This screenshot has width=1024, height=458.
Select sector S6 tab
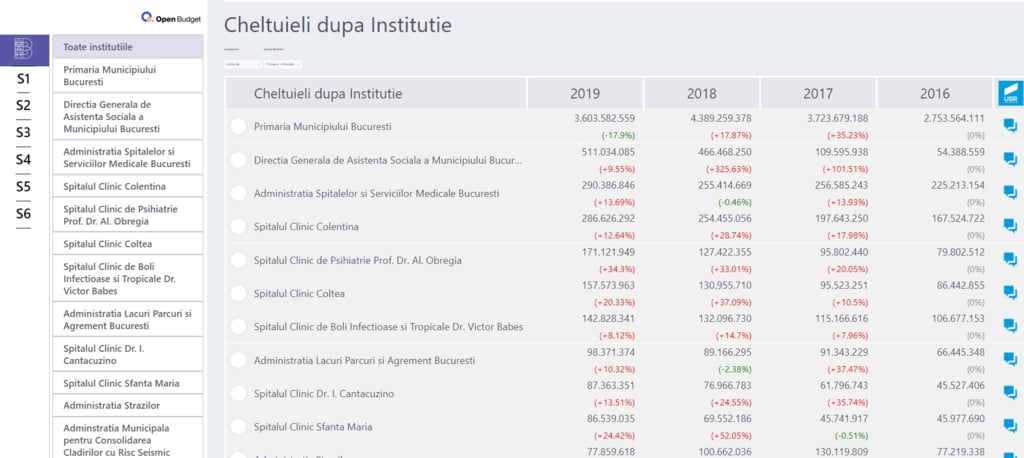coord(24,213)
